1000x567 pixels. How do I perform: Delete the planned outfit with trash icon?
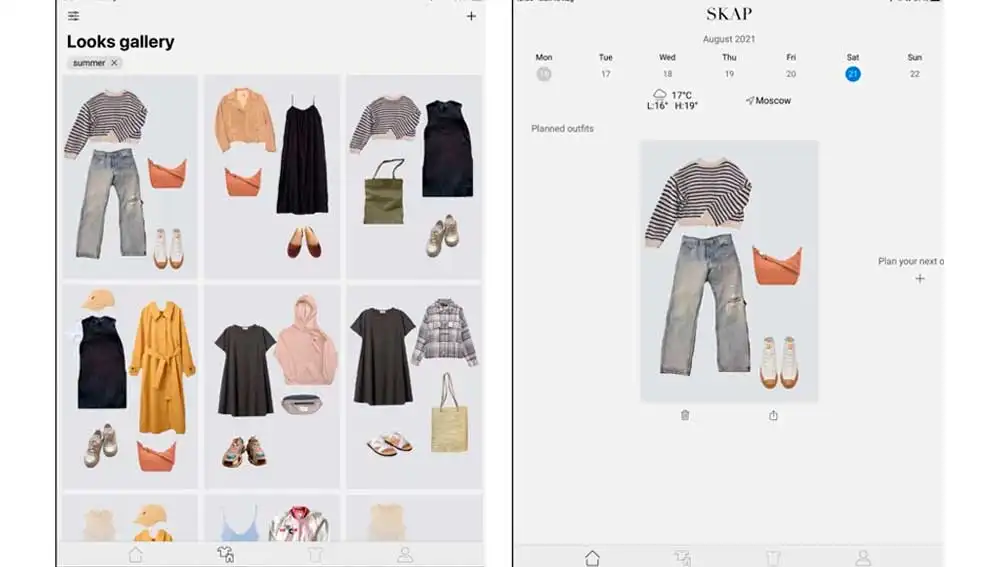(x=685, y=415)
